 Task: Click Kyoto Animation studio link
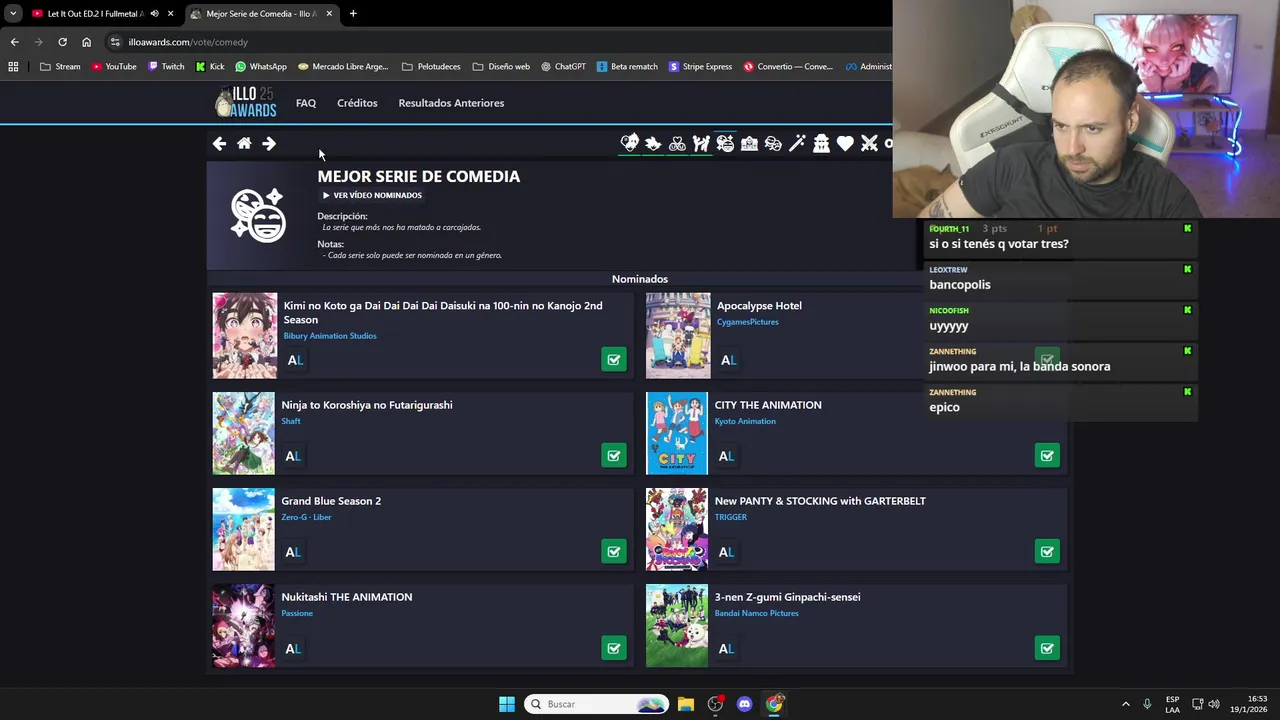[x=745, y=421]
